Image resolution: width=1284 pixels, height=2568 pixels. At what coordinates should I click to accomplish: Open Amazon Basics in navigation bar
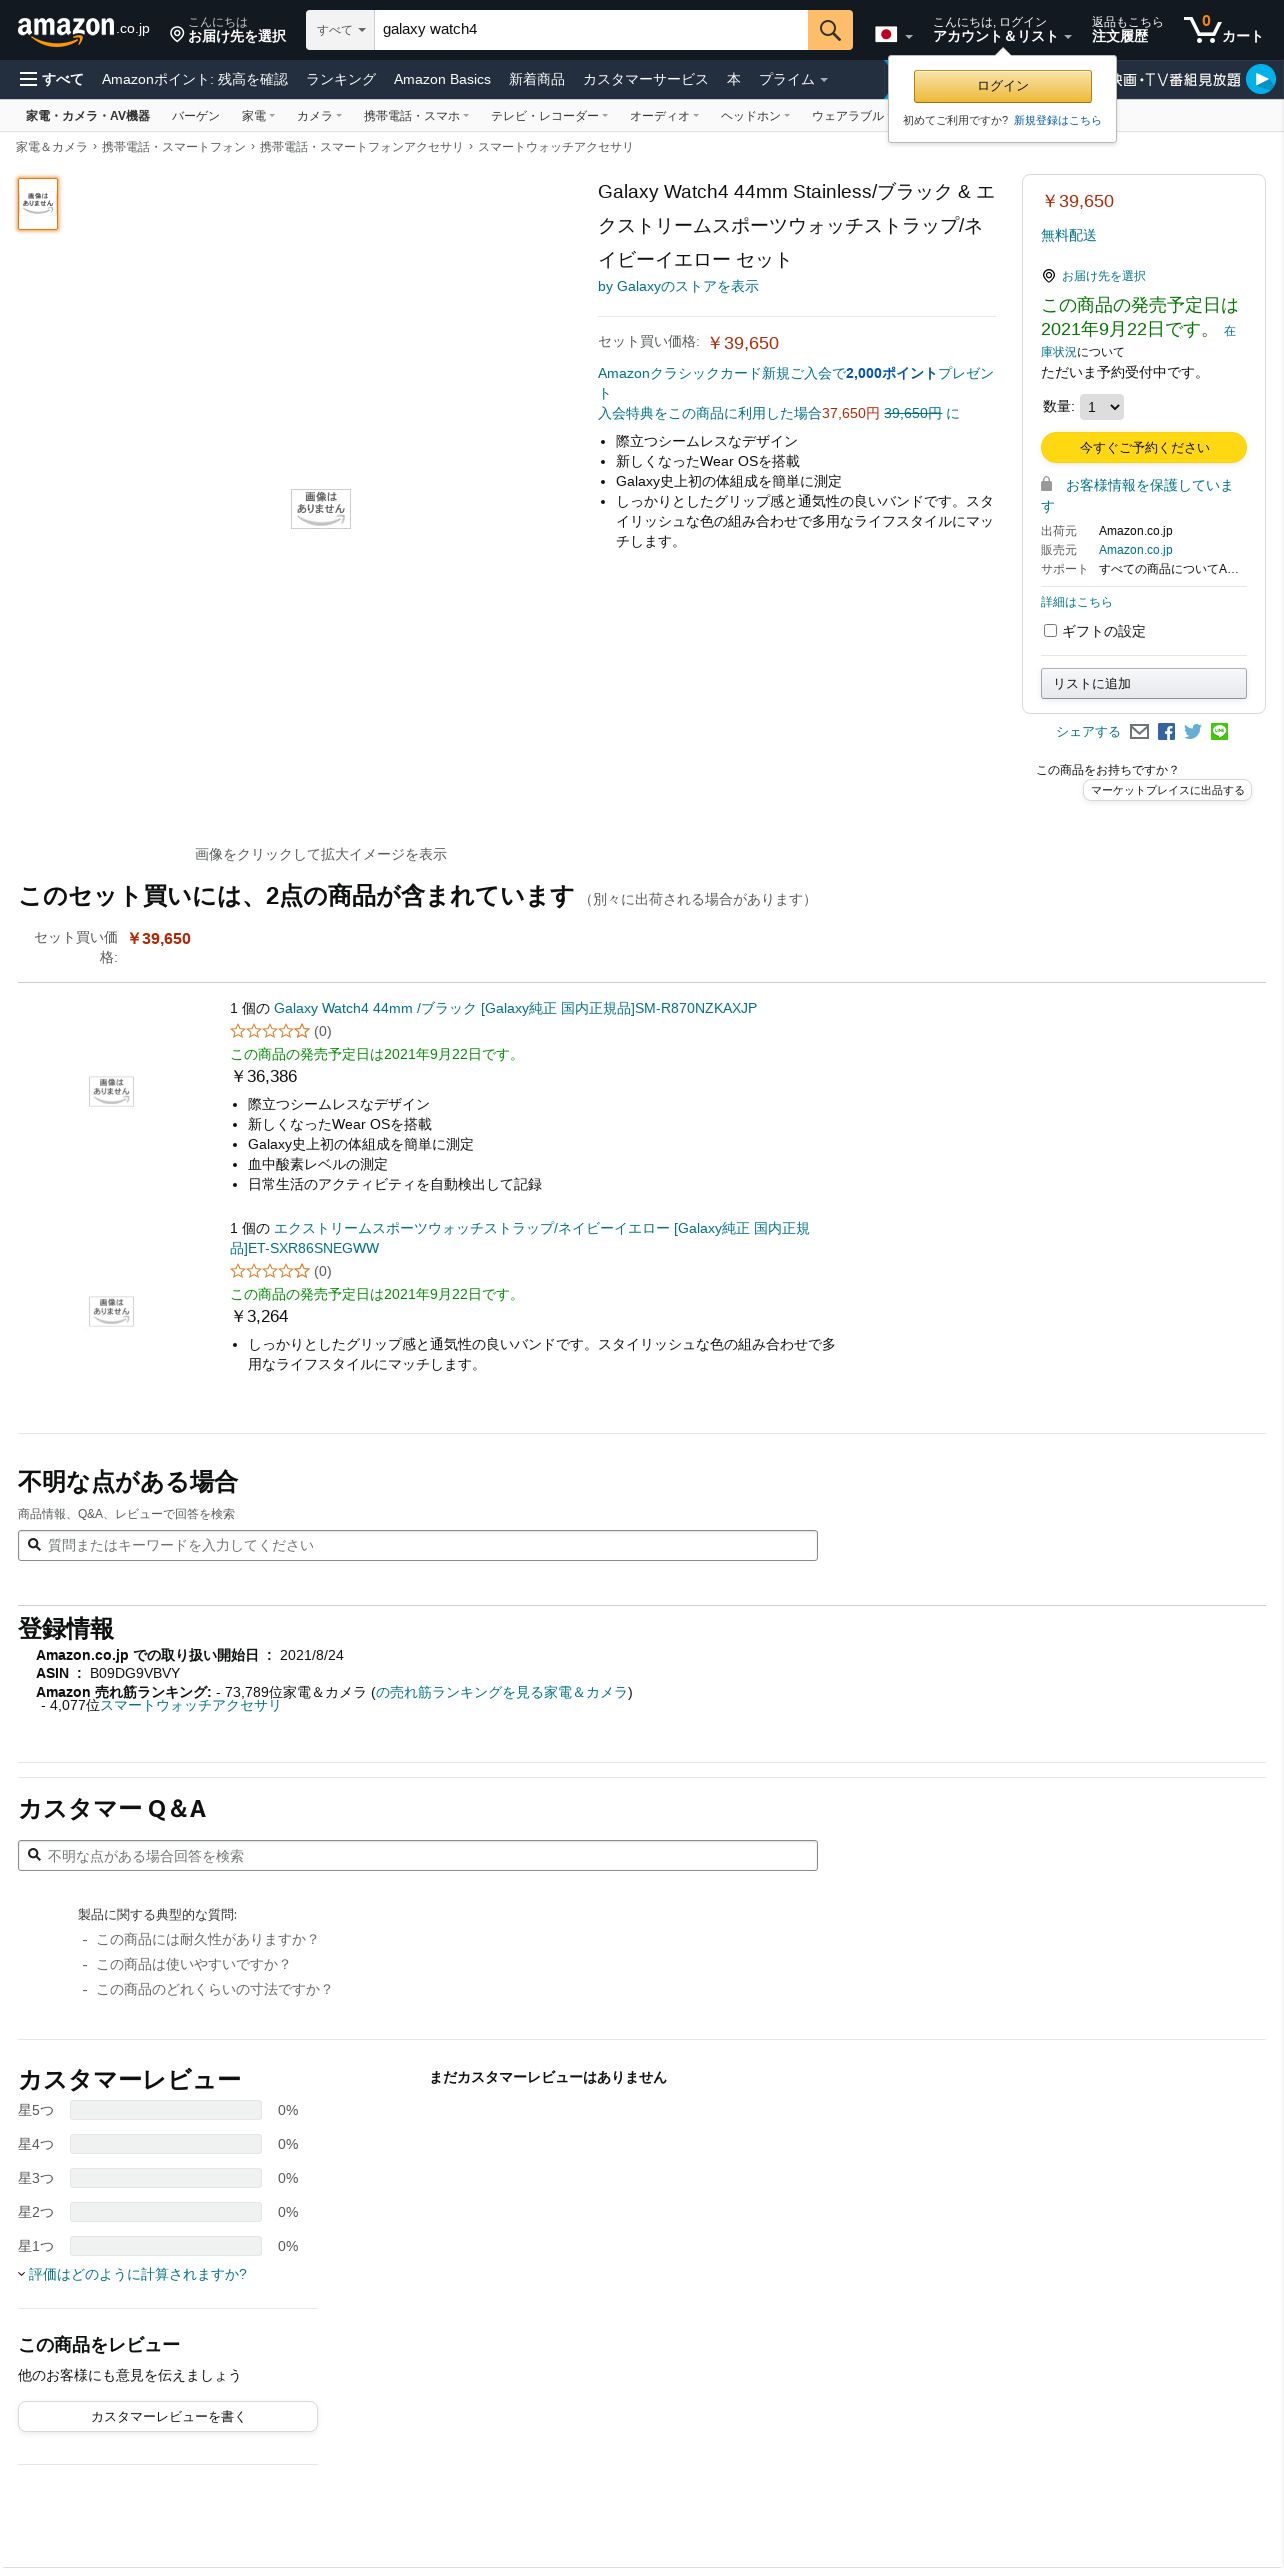tap(442, 79)
